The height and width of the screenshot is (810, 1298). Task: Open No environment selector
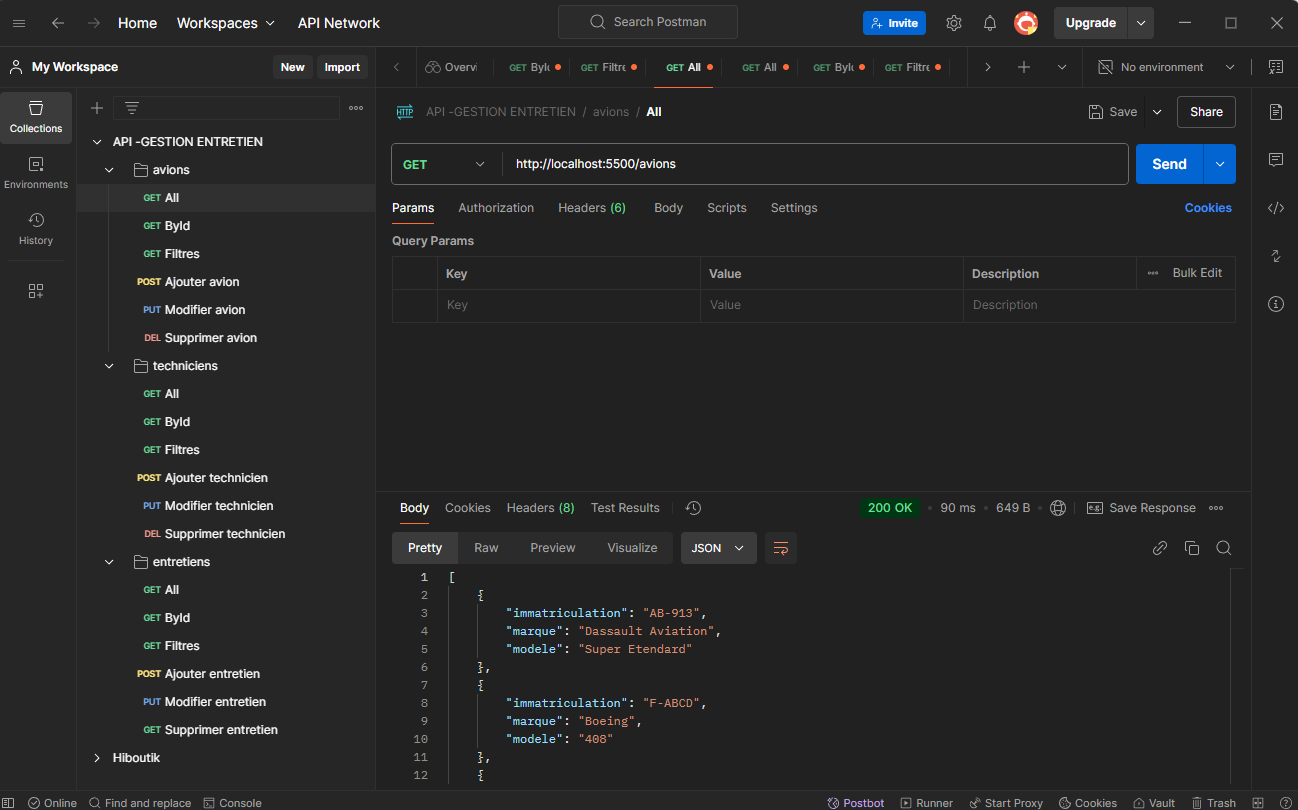point(1166,67)
